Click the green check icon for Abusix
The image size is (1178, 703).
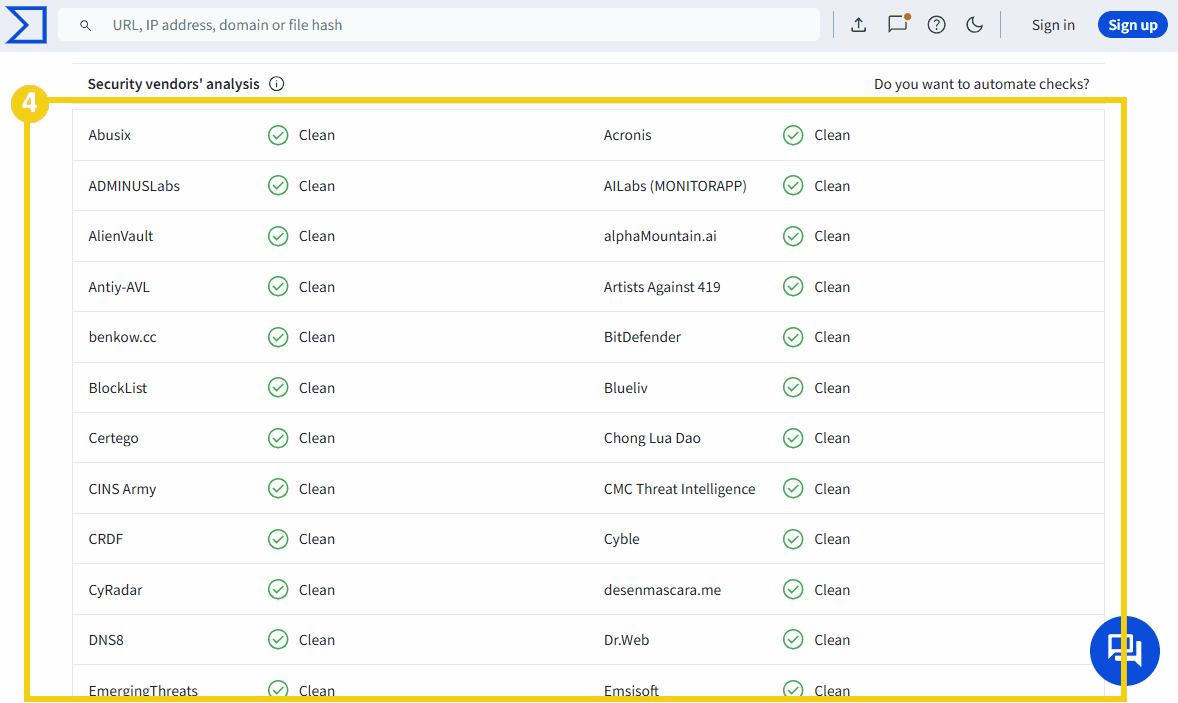[x=278, y=135]
